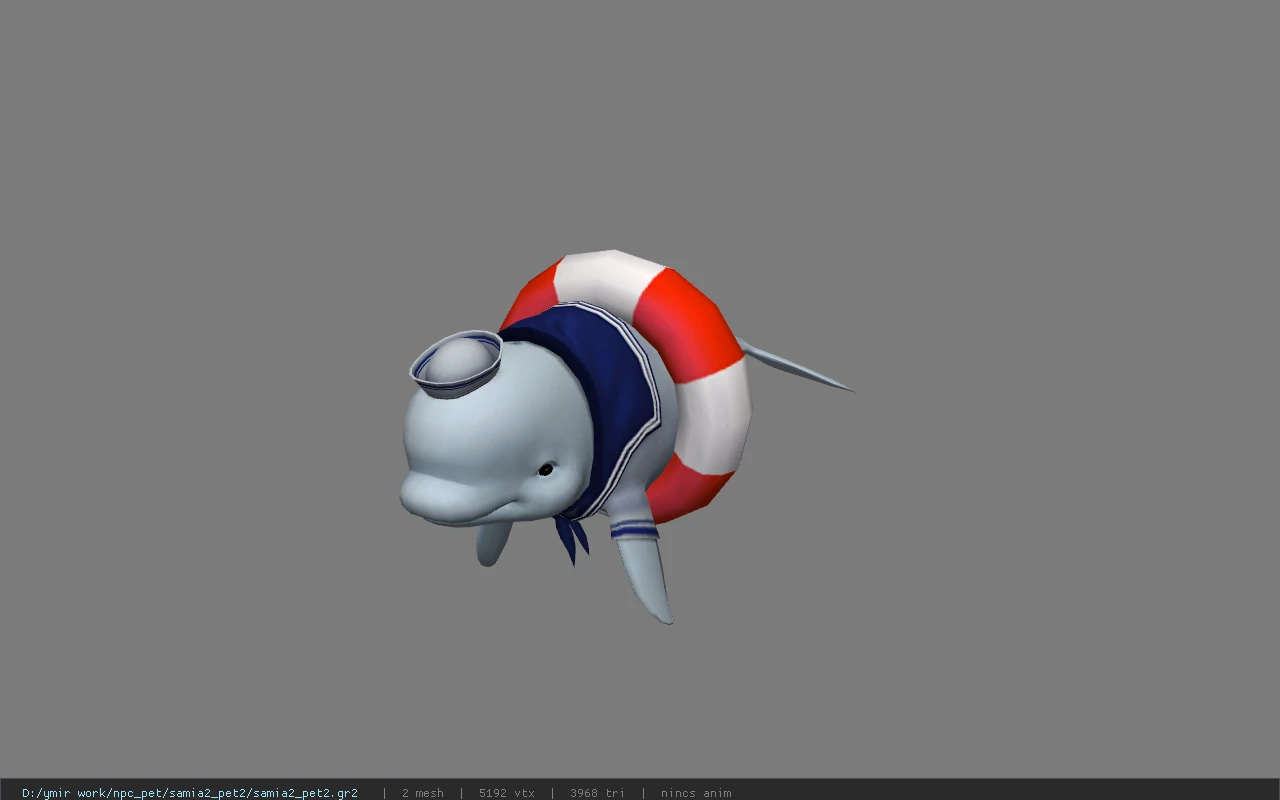The width and height of the screenshot is (1280, 800).
Task: Click the file path samia2_pet2.gr2 in status bar
Action: pos(190,792)
